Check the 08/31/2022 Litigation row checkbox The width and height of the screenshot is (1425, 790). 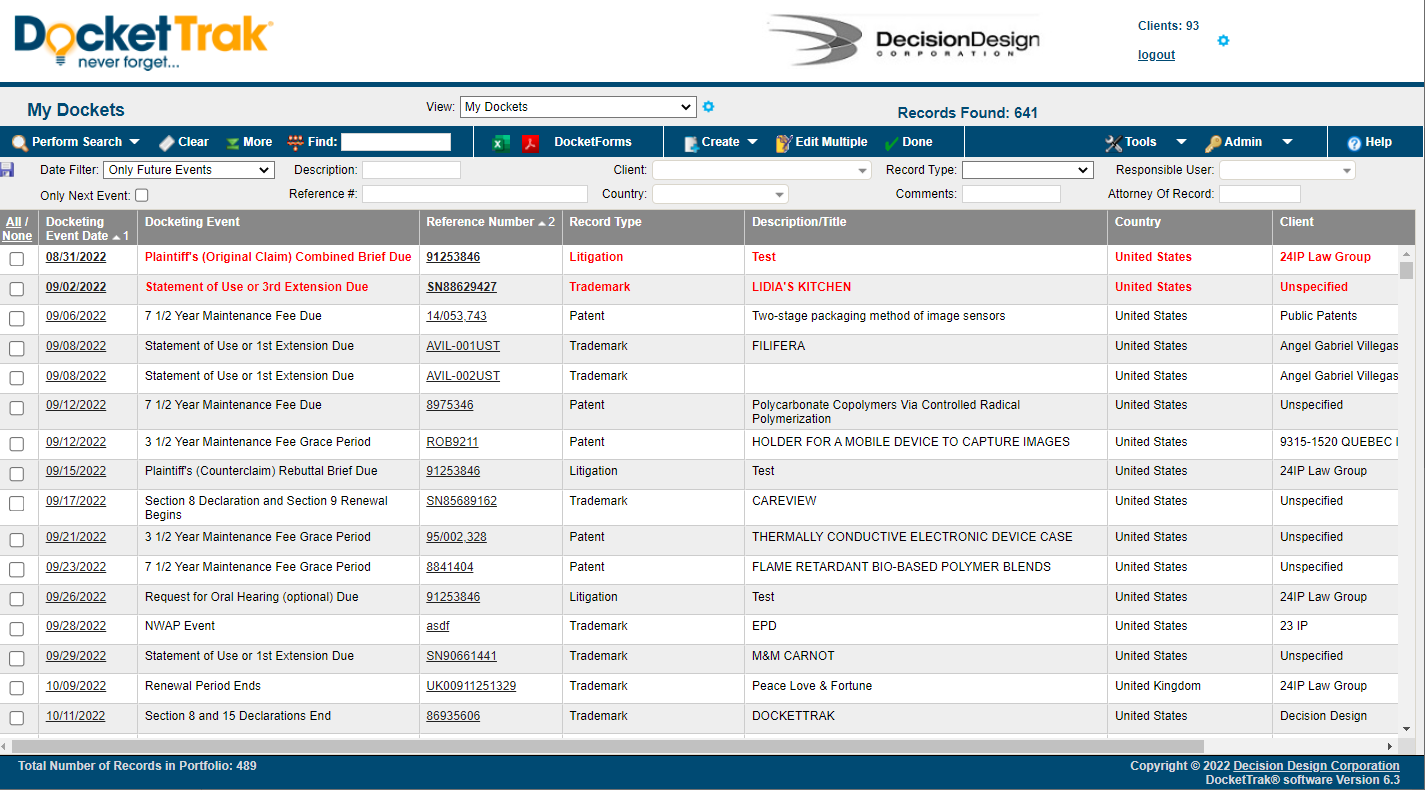tap(17, 257)
